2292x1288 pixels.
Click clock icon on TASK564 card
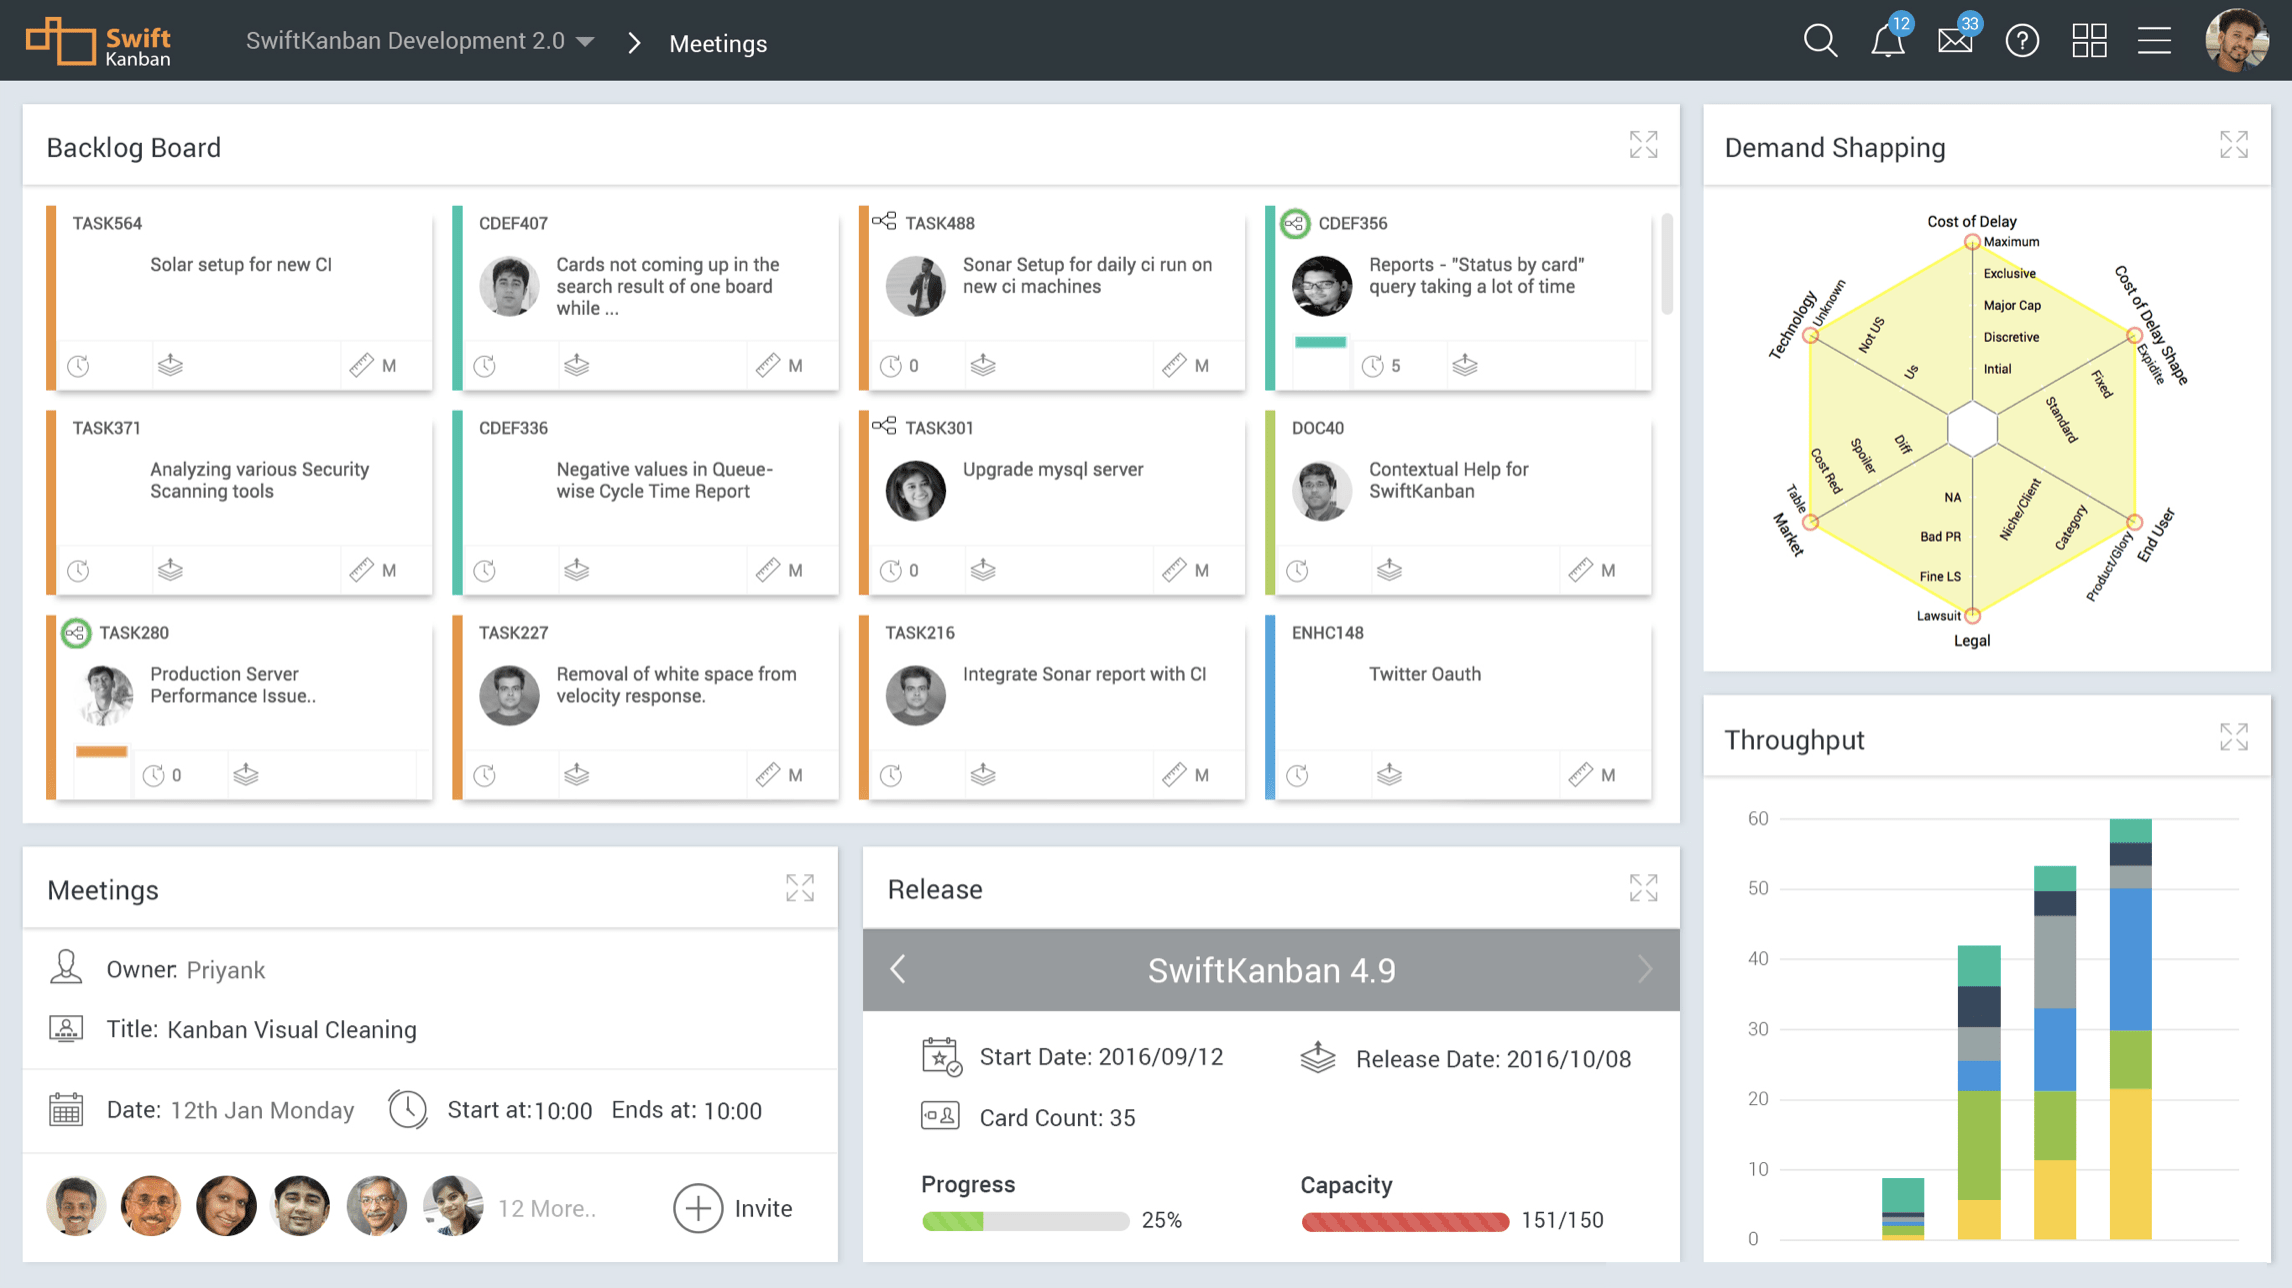[78, 366]
